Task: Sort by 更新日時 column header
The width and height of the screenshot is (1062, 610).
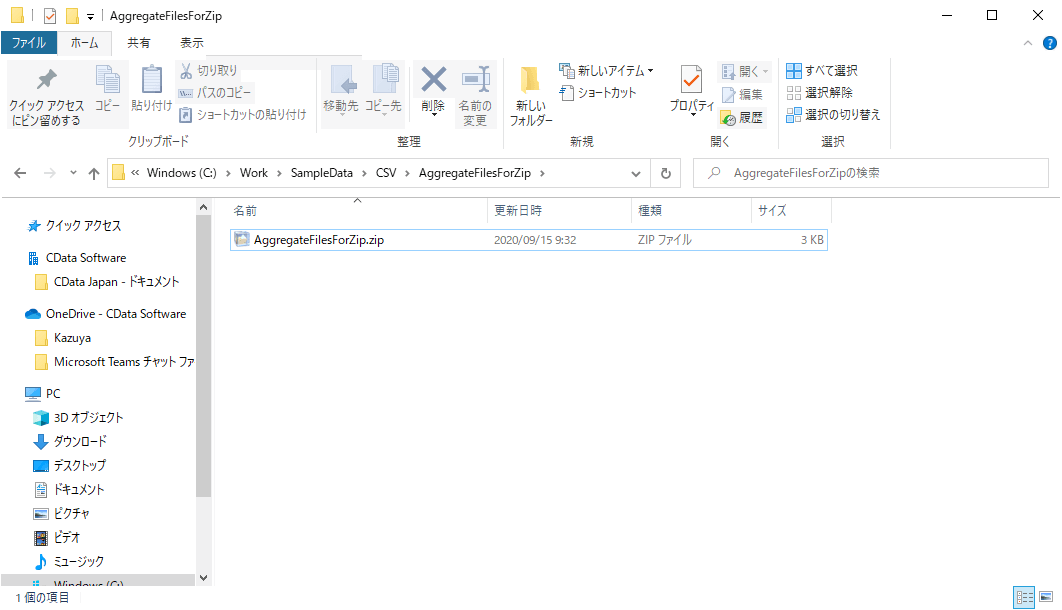Action: (559, 211)
